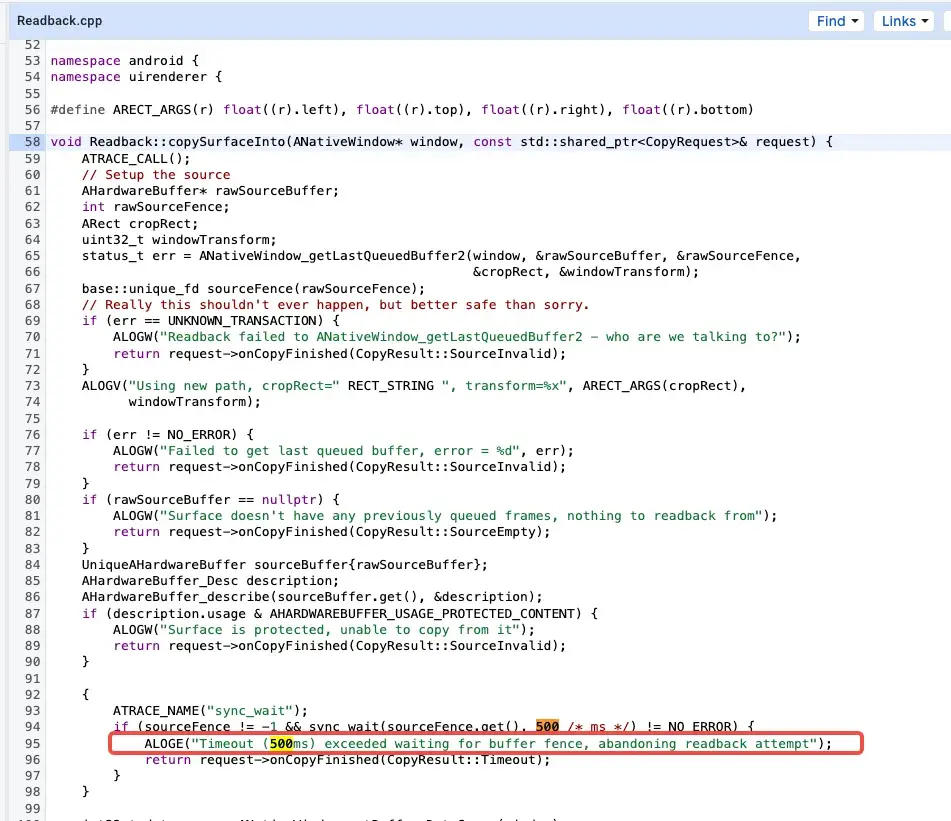This screenshot has height=821, width=951.
Task: Click line number 87
Action: pos(32,614)
